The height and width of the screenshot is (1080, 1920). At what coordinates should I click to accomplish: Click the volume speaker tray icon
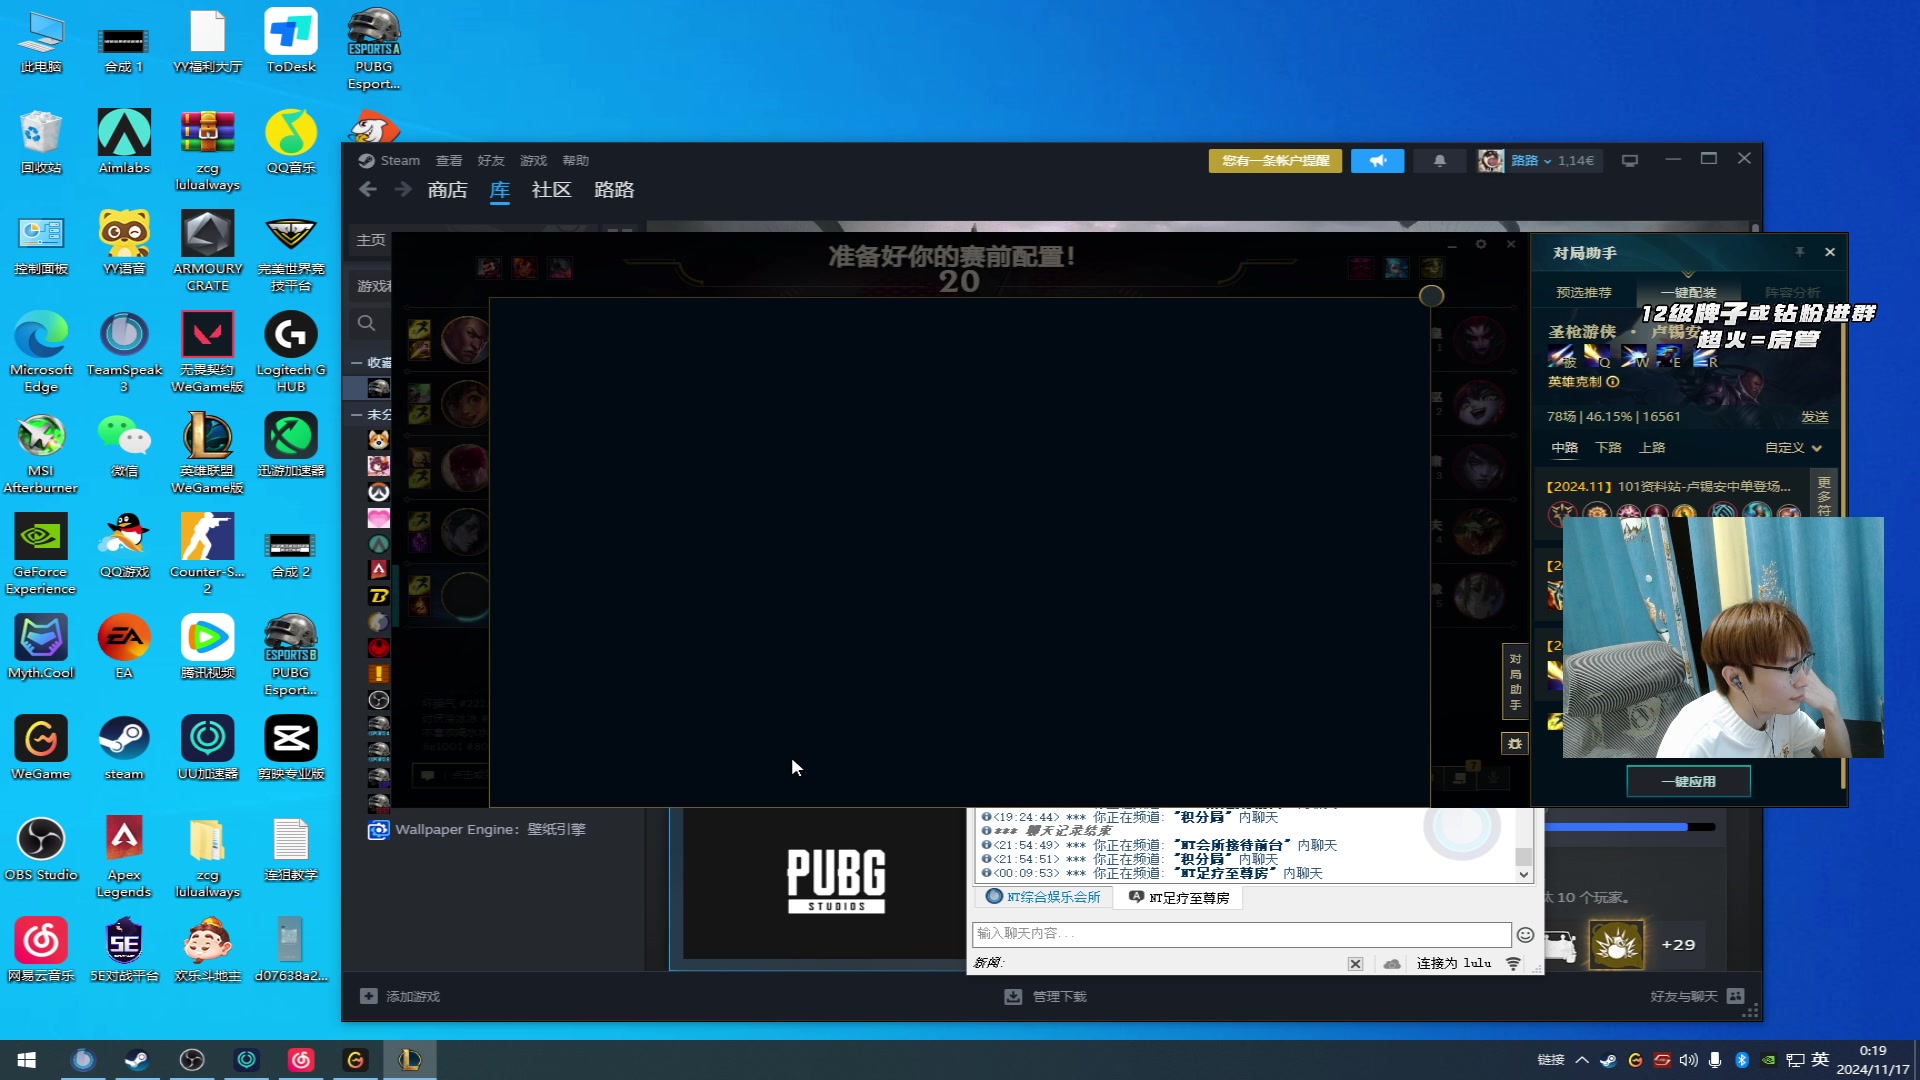click(1689, 1060)
